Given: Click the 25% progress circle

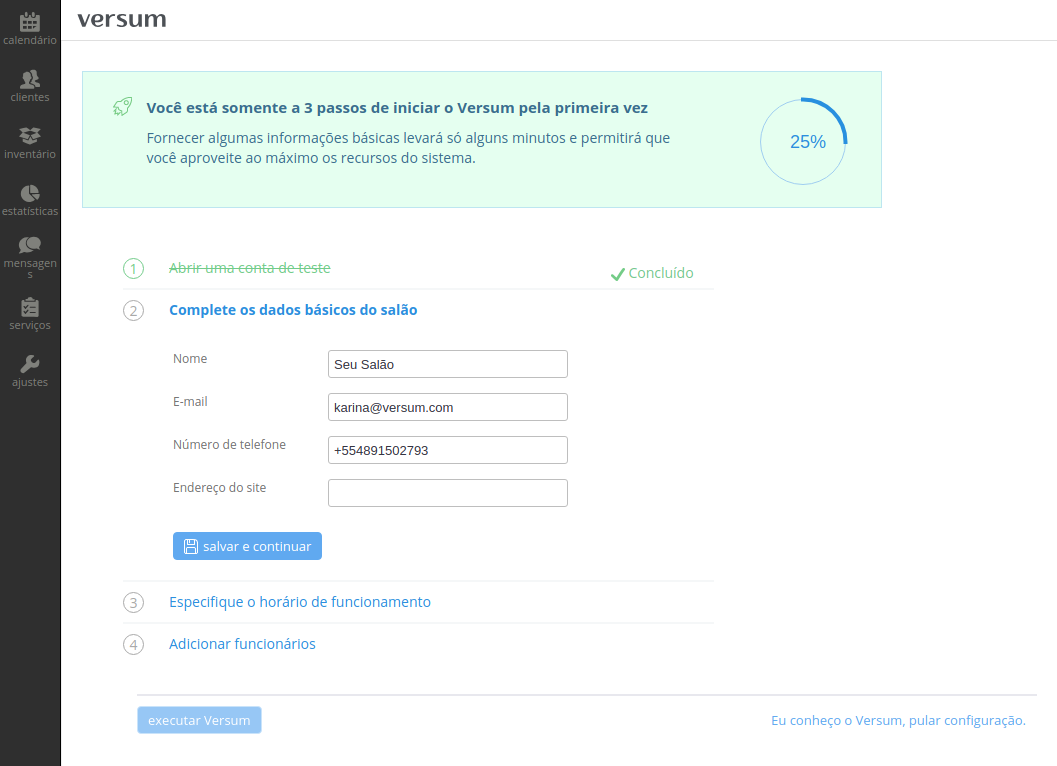Looking at the screenshot, I should click(803, 142).
